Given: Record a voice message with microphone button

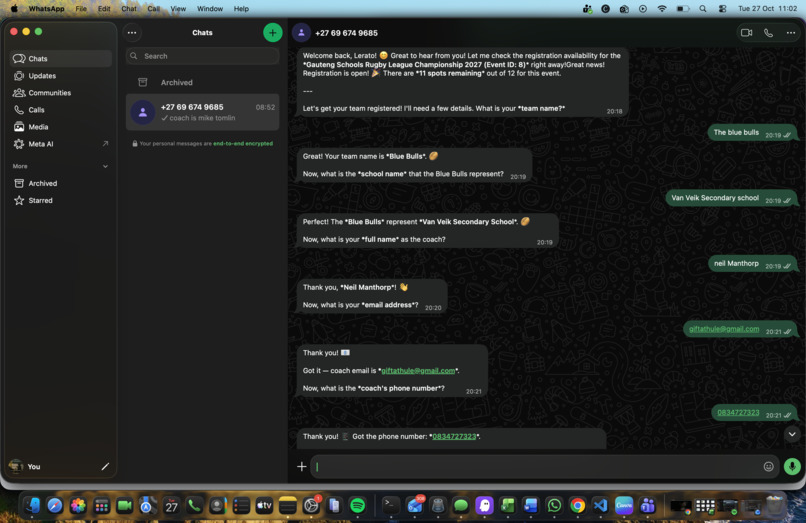Looking at the screenshot, I should click(792, 466).
